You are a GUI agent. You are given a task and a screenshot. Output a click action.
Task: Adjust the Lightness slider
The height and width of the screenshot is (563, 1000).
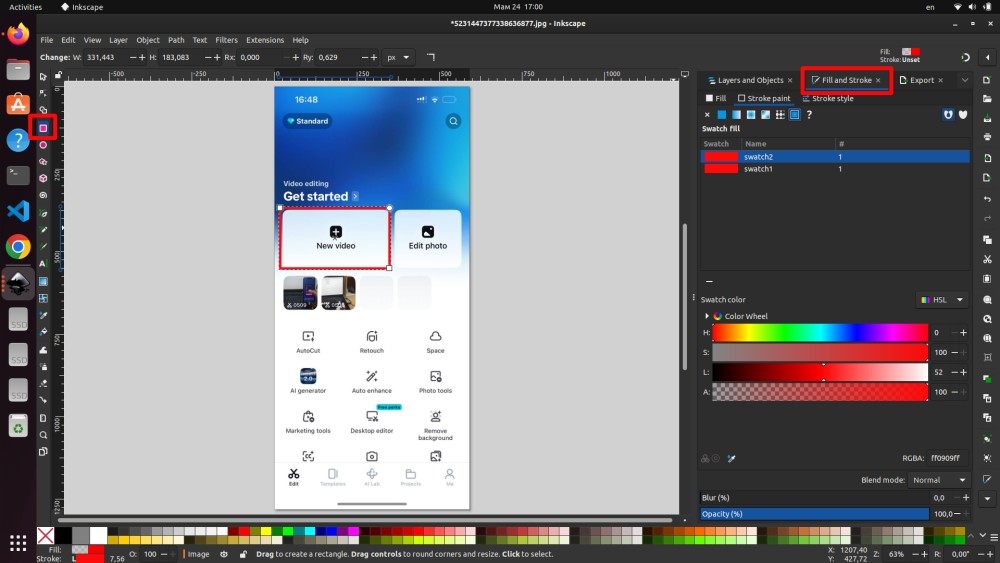(x=820, y=372)
